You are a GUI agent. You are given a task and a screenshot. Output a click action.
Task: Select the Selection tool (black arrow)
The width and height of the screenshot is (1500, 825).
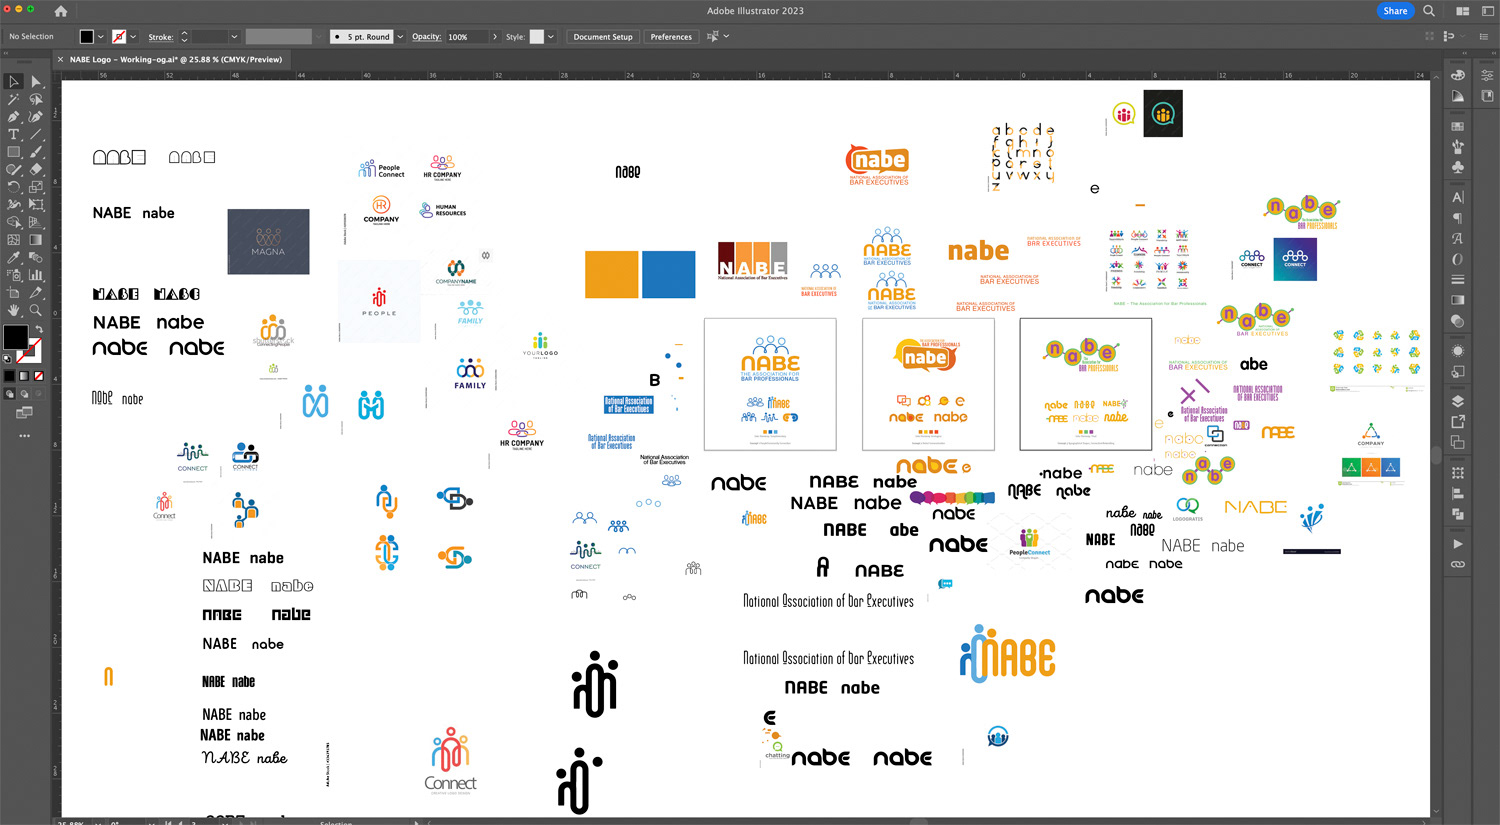click(14, 82)
